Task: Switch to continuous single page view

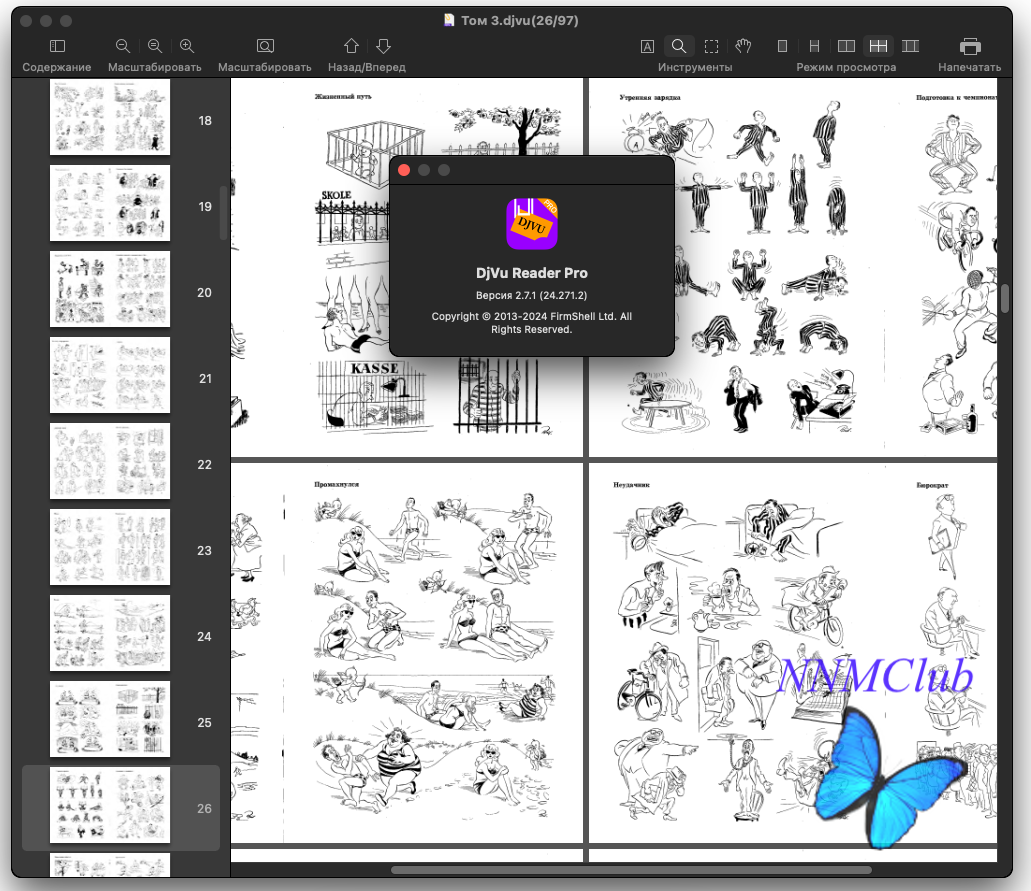Action: [x=814, y=46]
